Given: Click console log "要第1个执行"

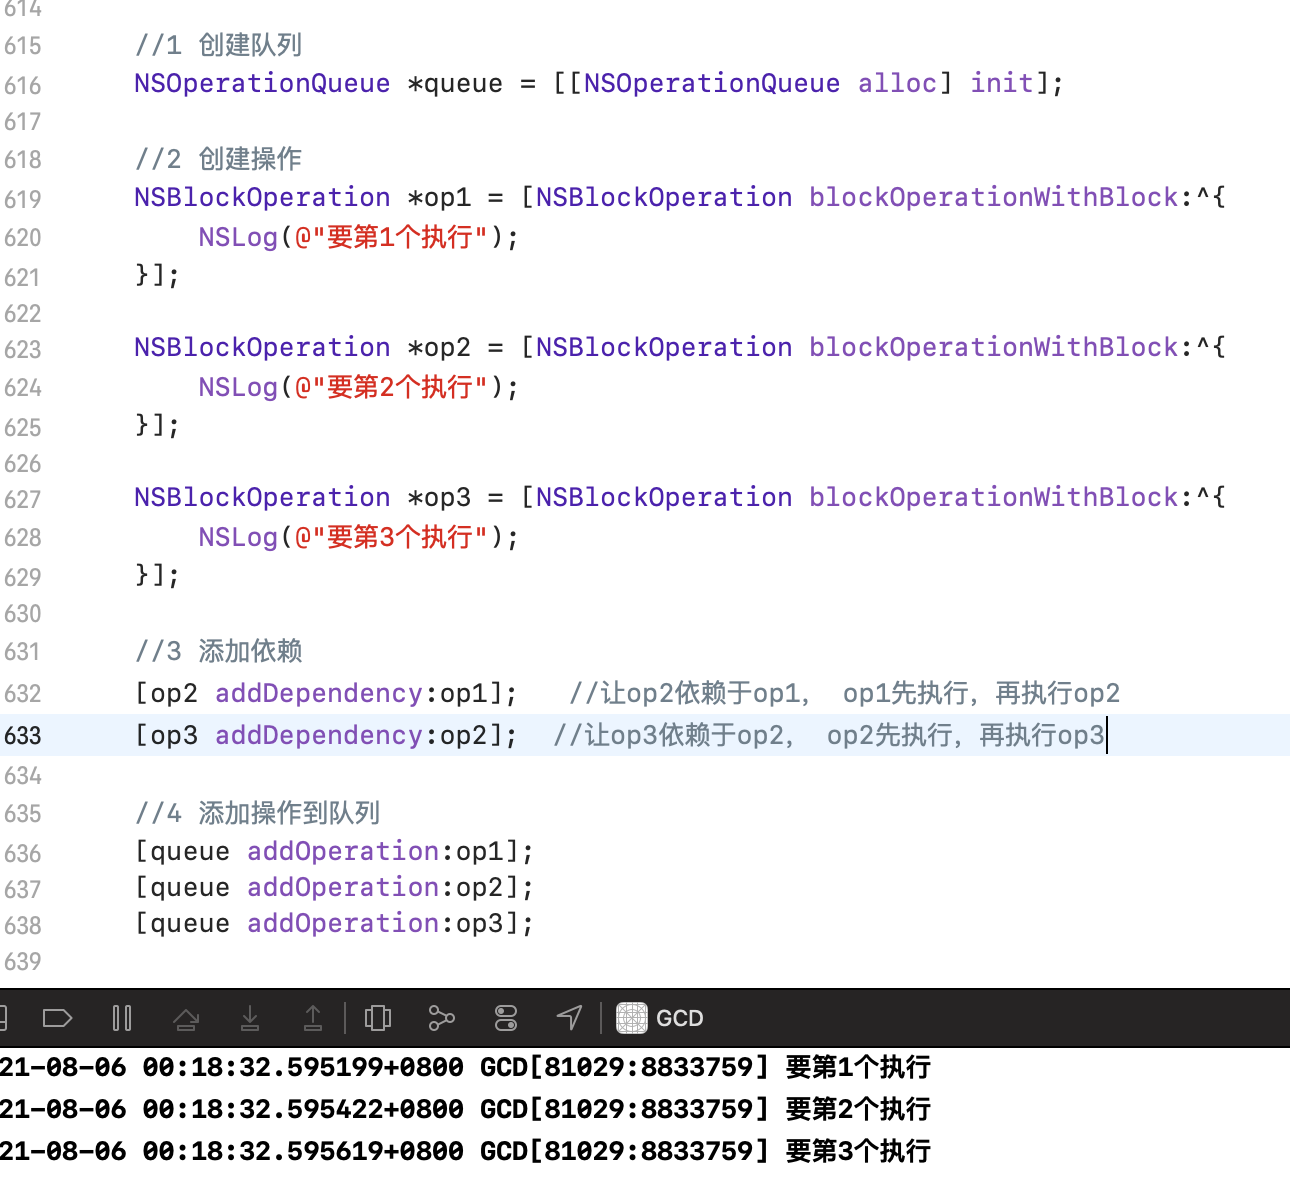Looking at the screenshot, I should click(x=858, y=1067).
